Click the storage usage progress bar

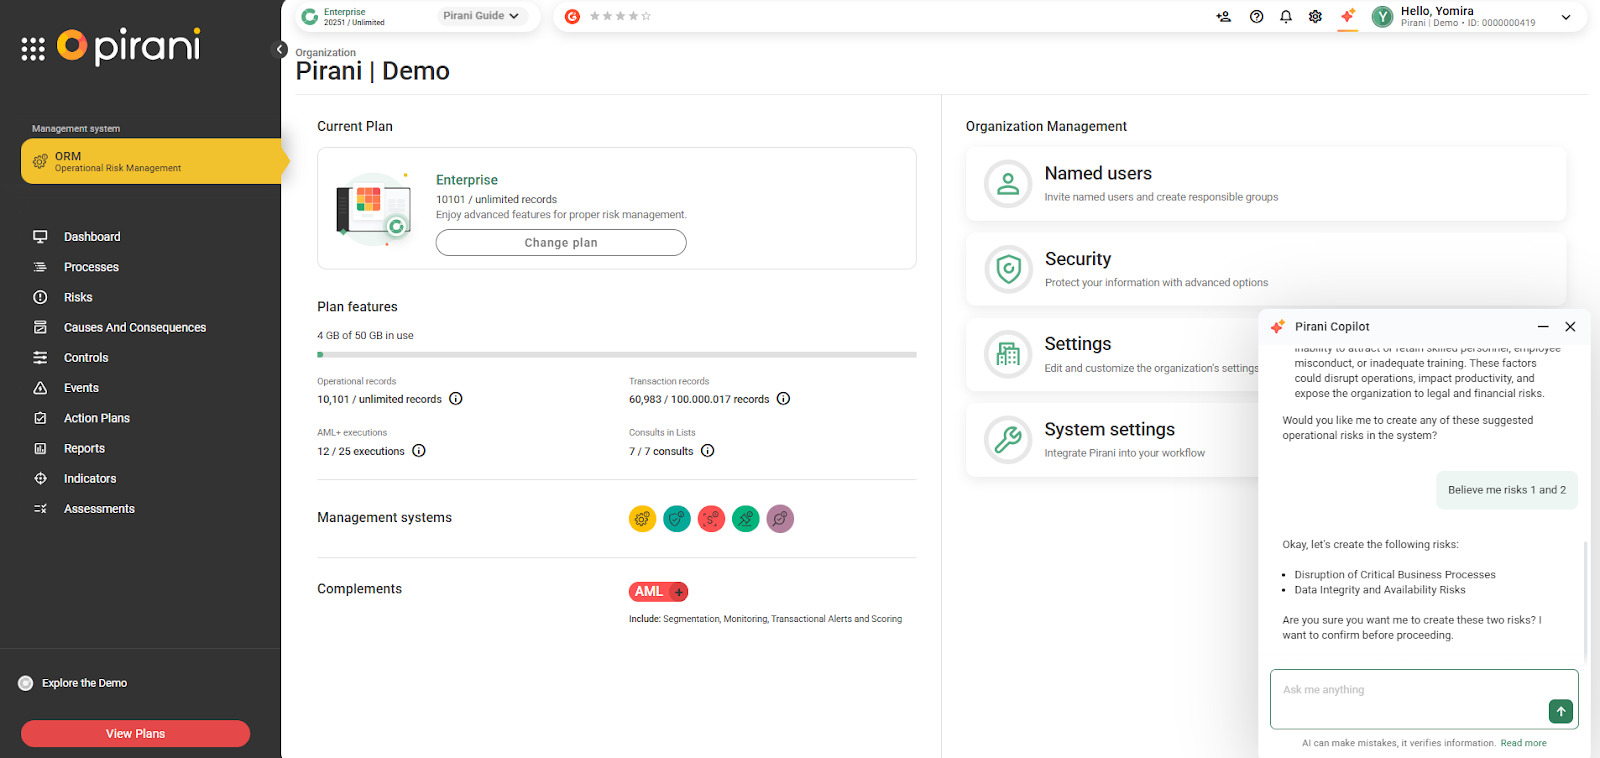(x=617, y=355)
